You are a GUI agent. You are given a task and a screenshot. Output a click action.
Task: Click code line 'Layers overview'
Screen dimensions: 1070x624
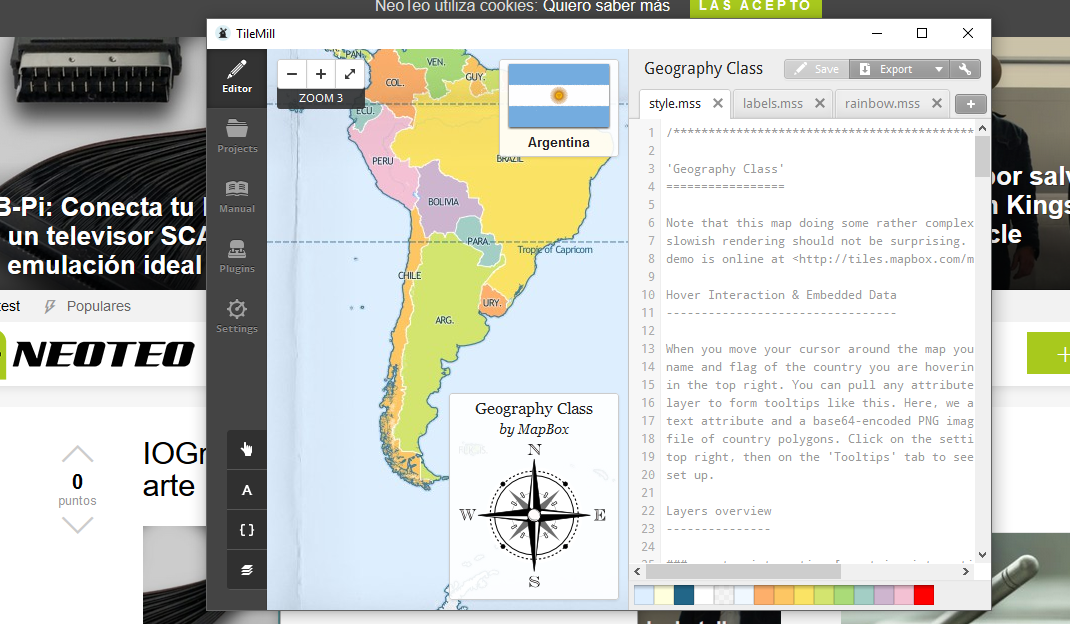[719, 511]
